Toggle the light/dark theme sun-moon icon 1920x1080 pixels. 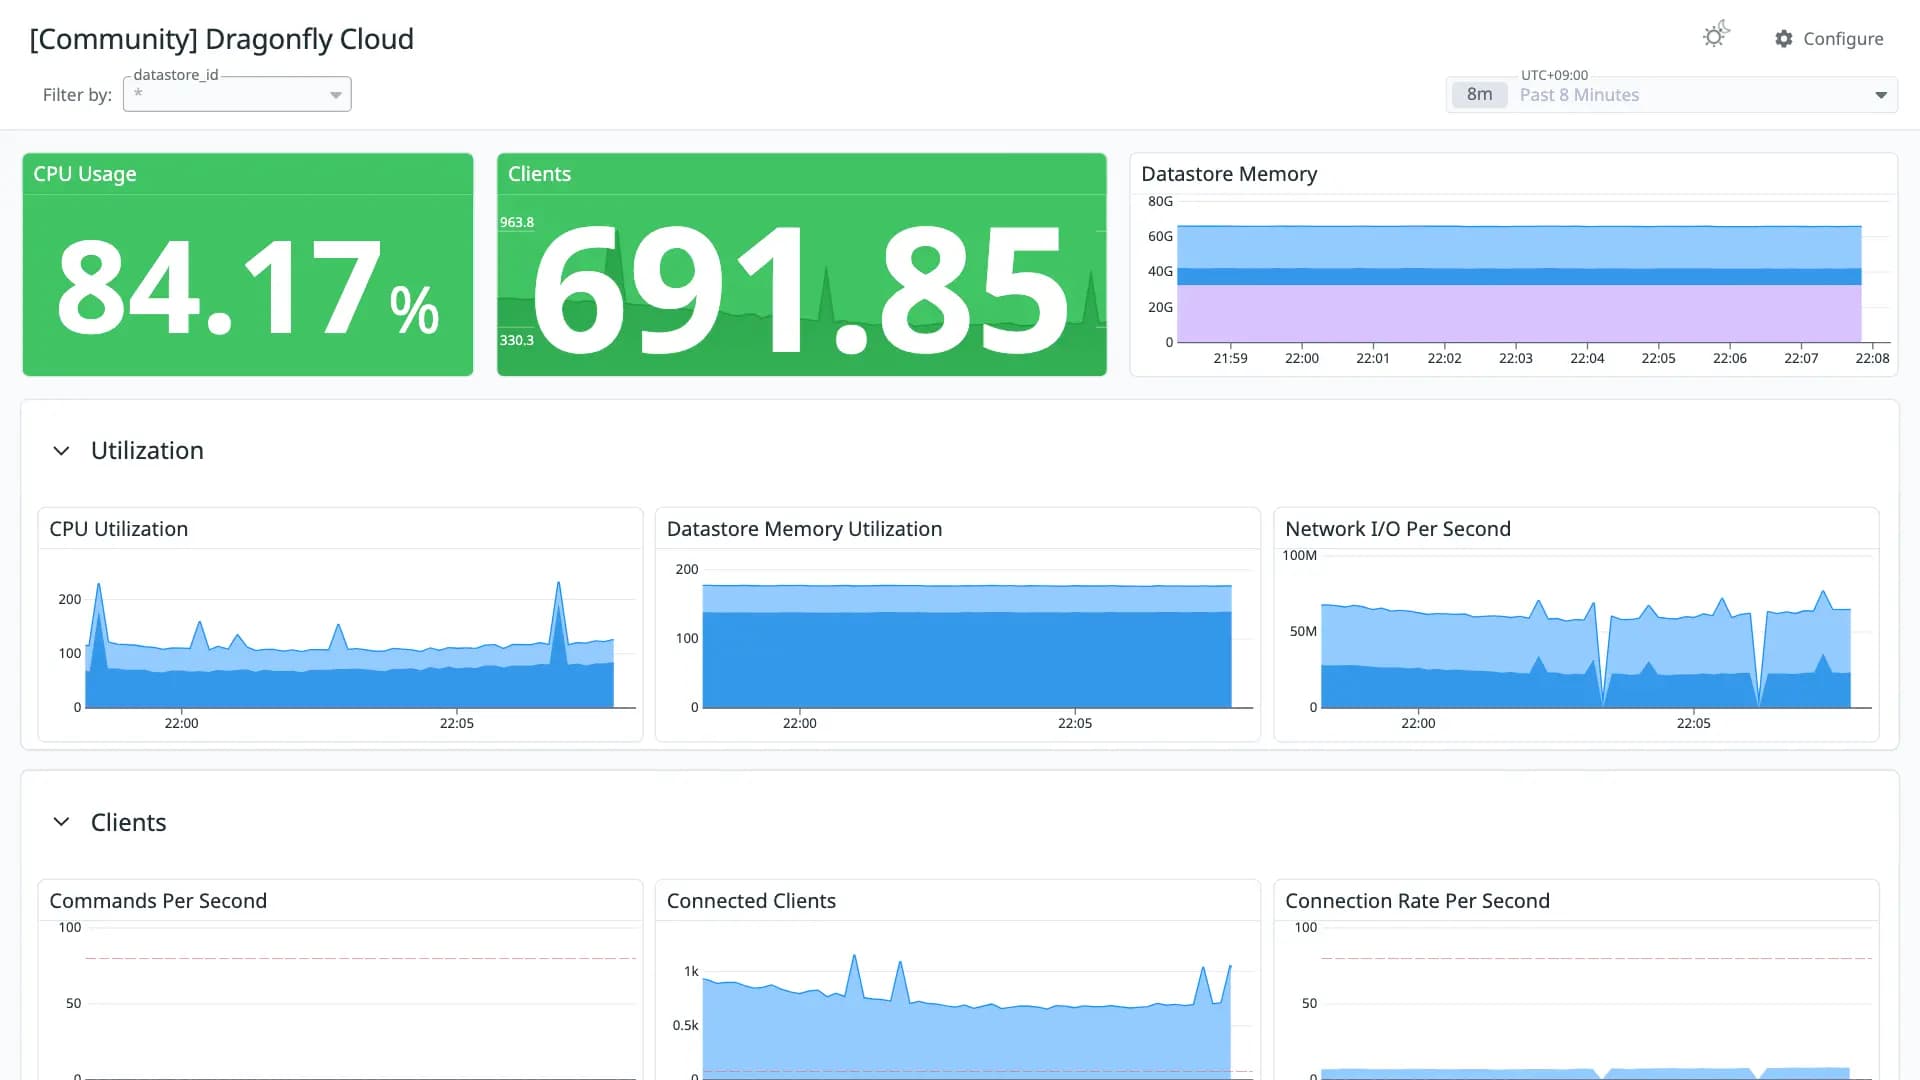[x=1716, y=36]
